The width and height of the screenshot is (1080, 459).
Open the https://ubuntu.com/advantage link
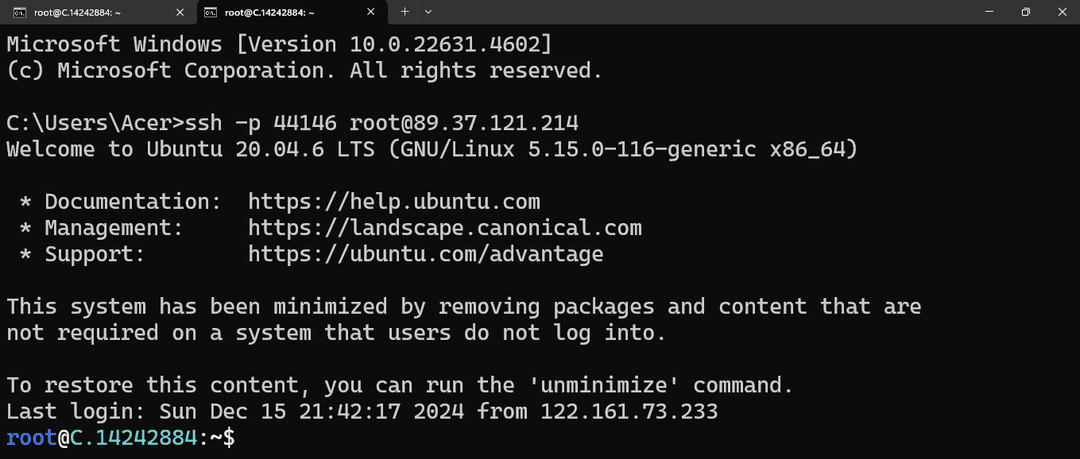426,254
